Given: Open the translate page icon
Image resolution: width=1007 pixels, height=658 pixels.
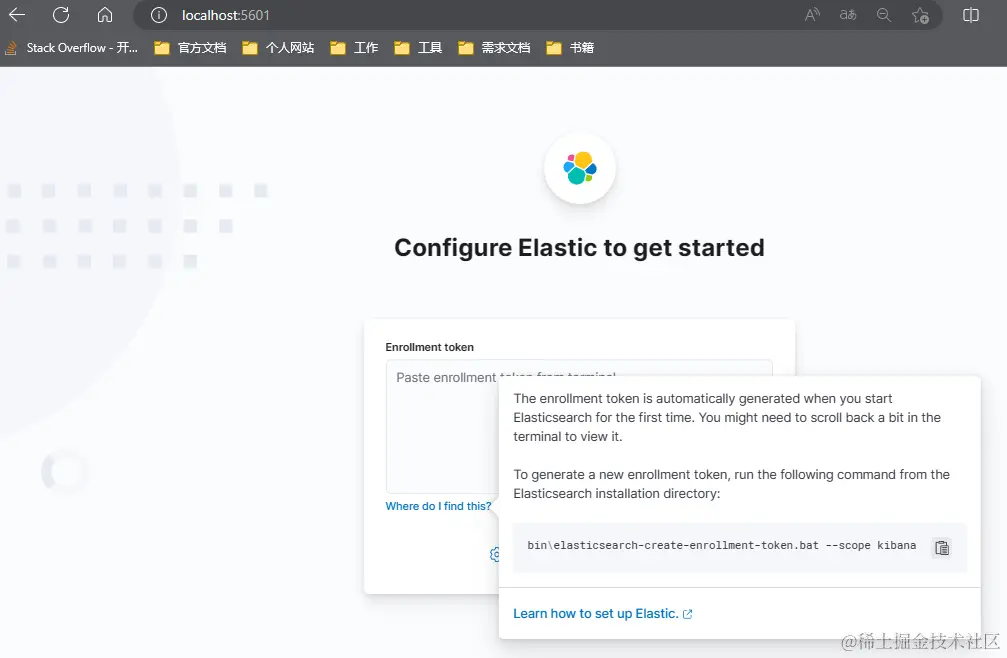Looking at the screenshot, I should 848,15.
